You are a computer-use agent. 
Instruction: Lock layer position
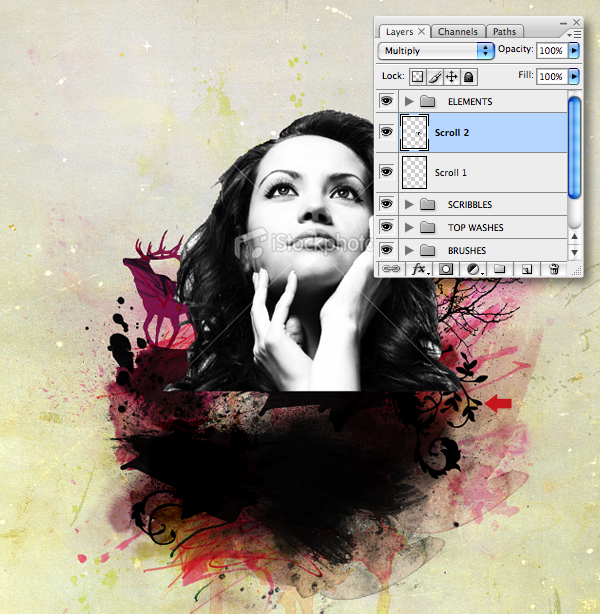452,77
